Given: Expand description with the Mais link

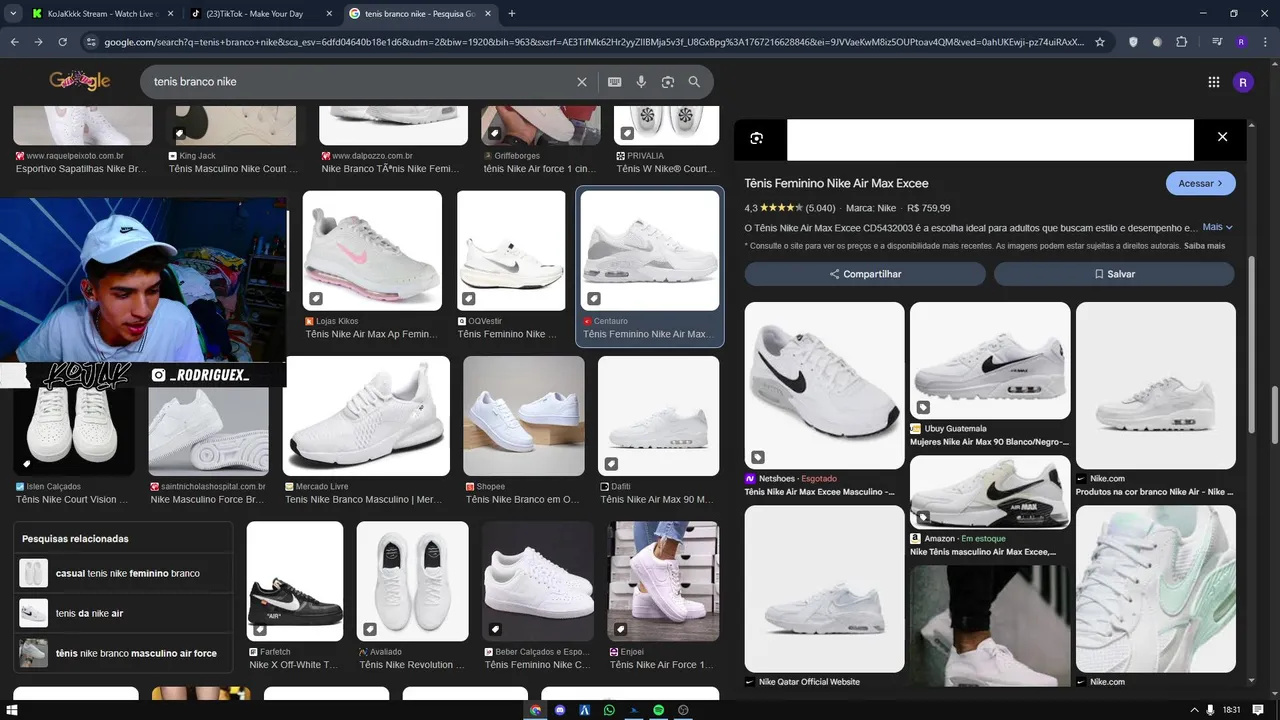Looking at the screenshot, I should pyautogui.click(x=1218, y=228).
